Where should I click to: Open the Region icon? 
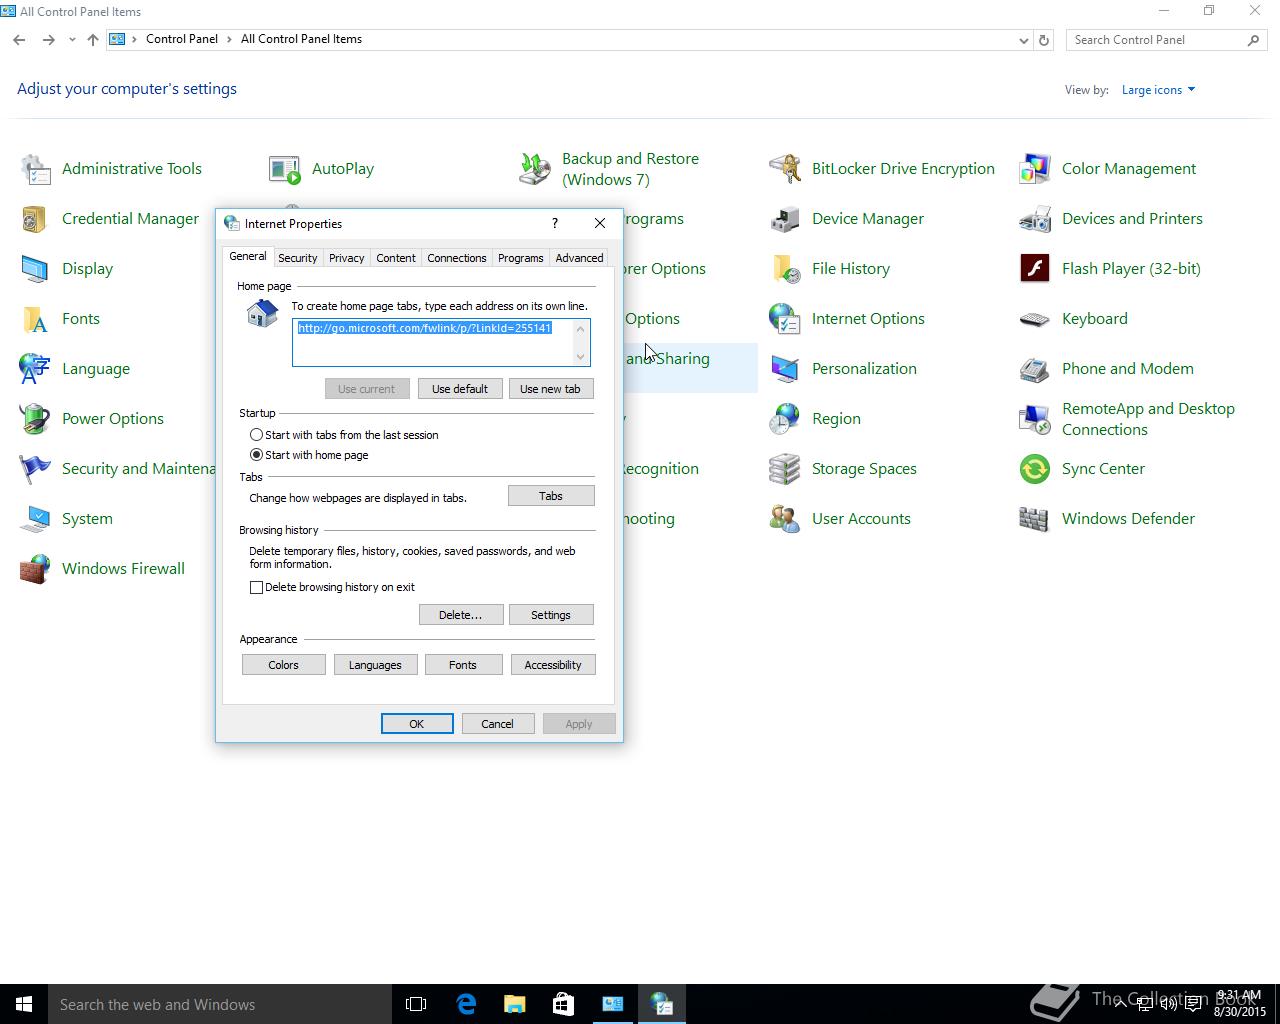pos(785,419)
